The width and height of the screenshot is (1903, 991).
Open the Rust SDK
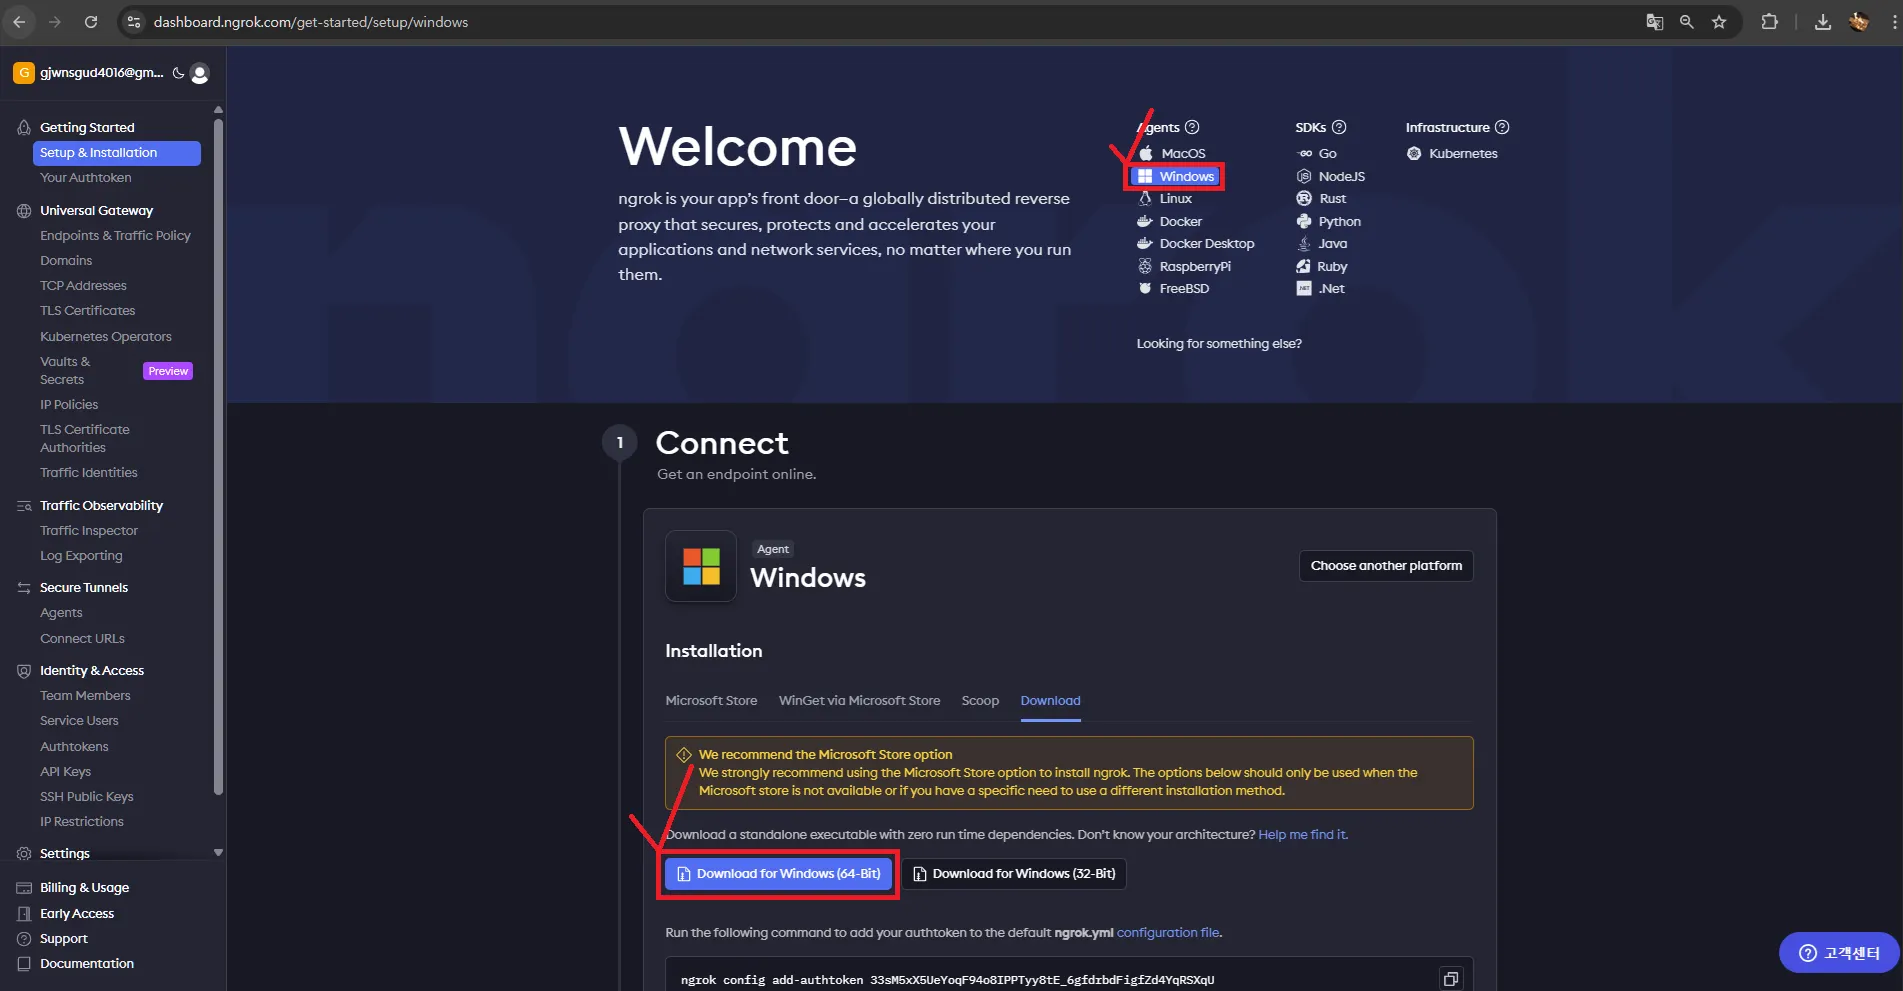click(x=1321, y=198)
